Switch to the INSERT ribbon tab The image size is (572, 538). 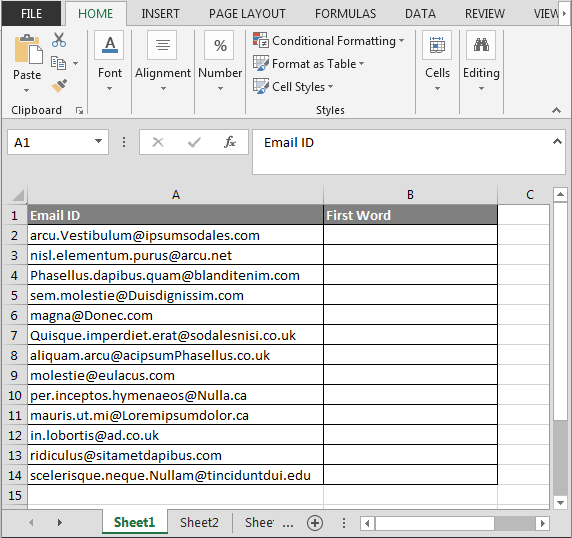pos(160,14)
